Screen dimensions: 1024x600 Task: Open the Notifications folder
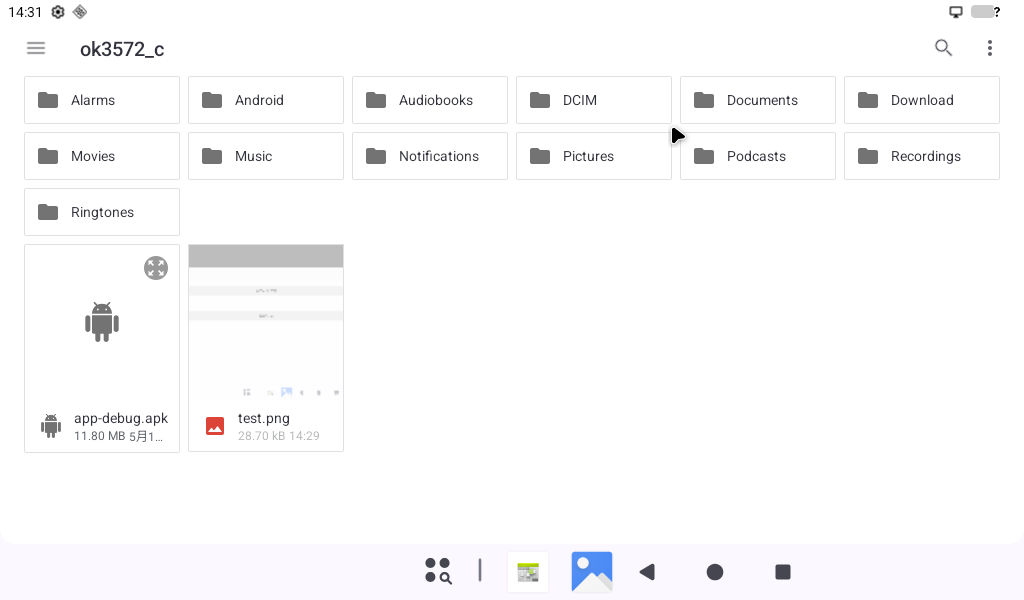[430, 156]
